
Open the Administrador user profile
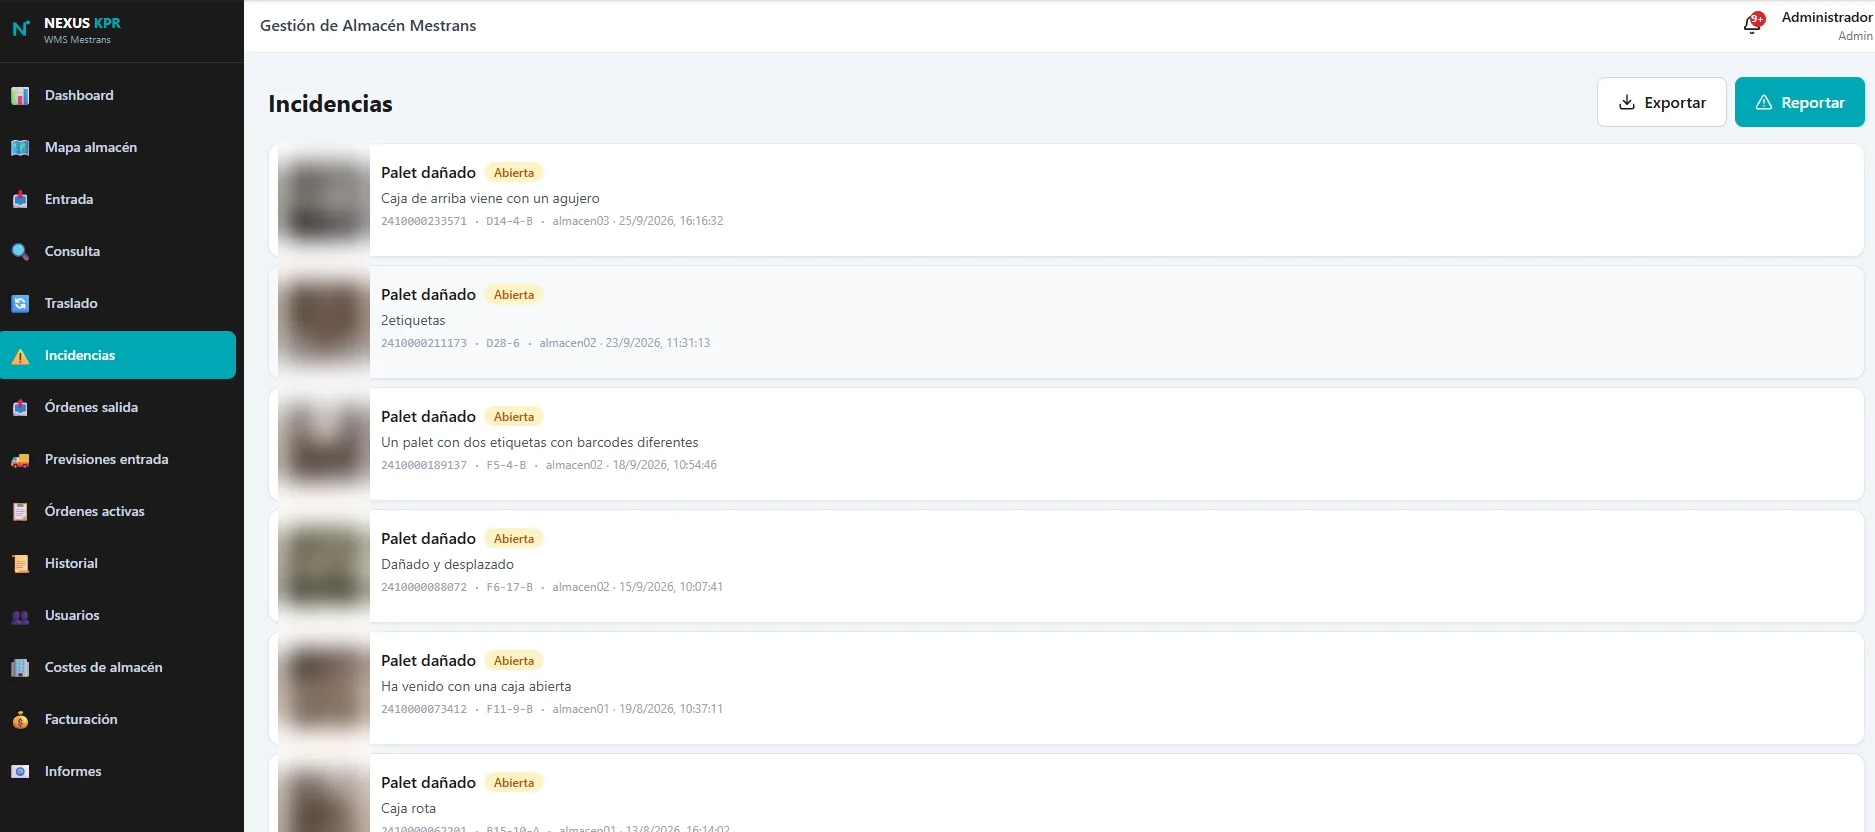[x=1826, y=26]
